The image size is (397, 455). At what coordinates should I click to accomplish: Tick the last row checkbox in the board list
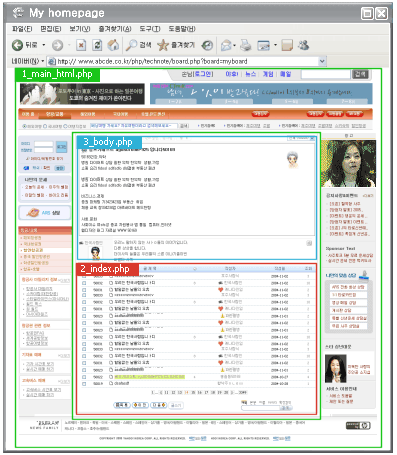point(84,384)
